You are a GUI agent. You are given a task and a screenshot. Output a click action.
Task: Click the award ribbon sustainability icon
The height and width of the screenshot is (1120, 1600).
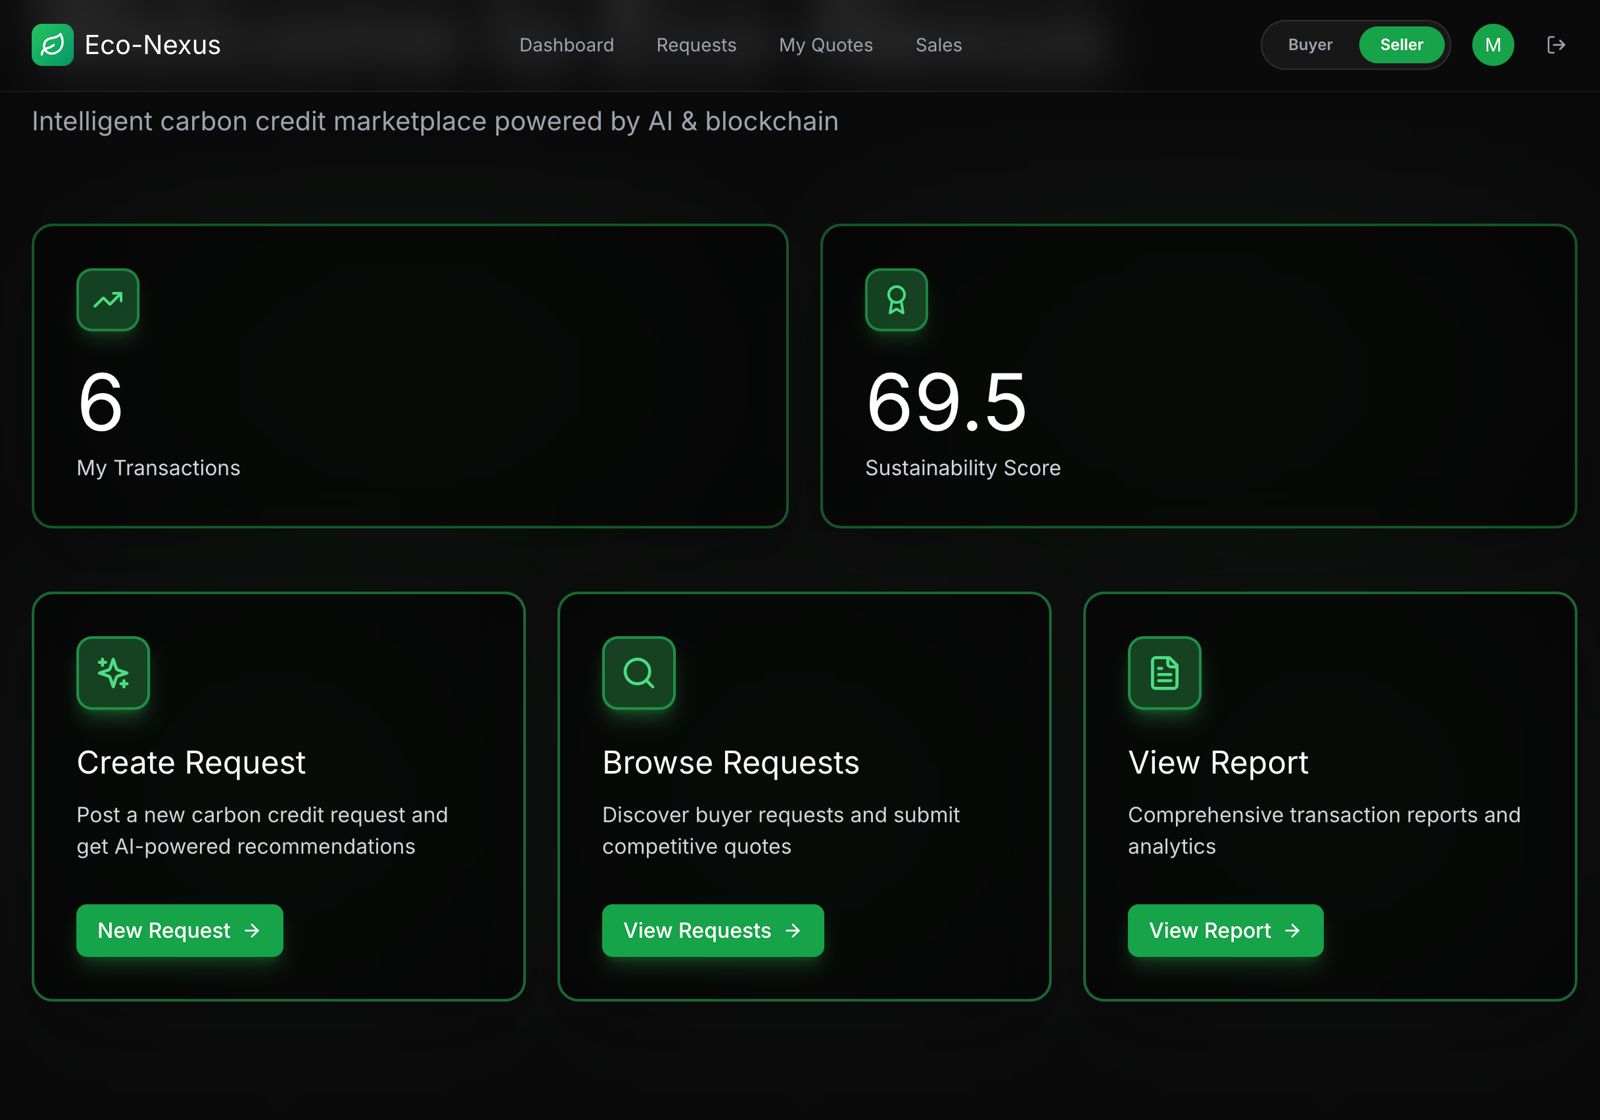tap(896, 300)
